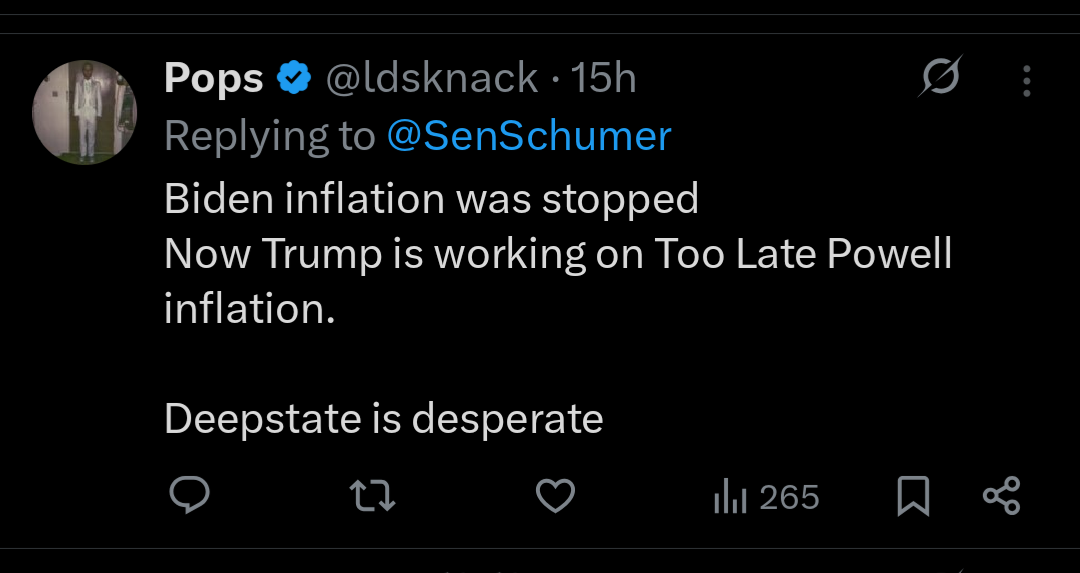Open the three-dot more options menu
This screenshot has height=573, width=1080.
pos(1026,80)
